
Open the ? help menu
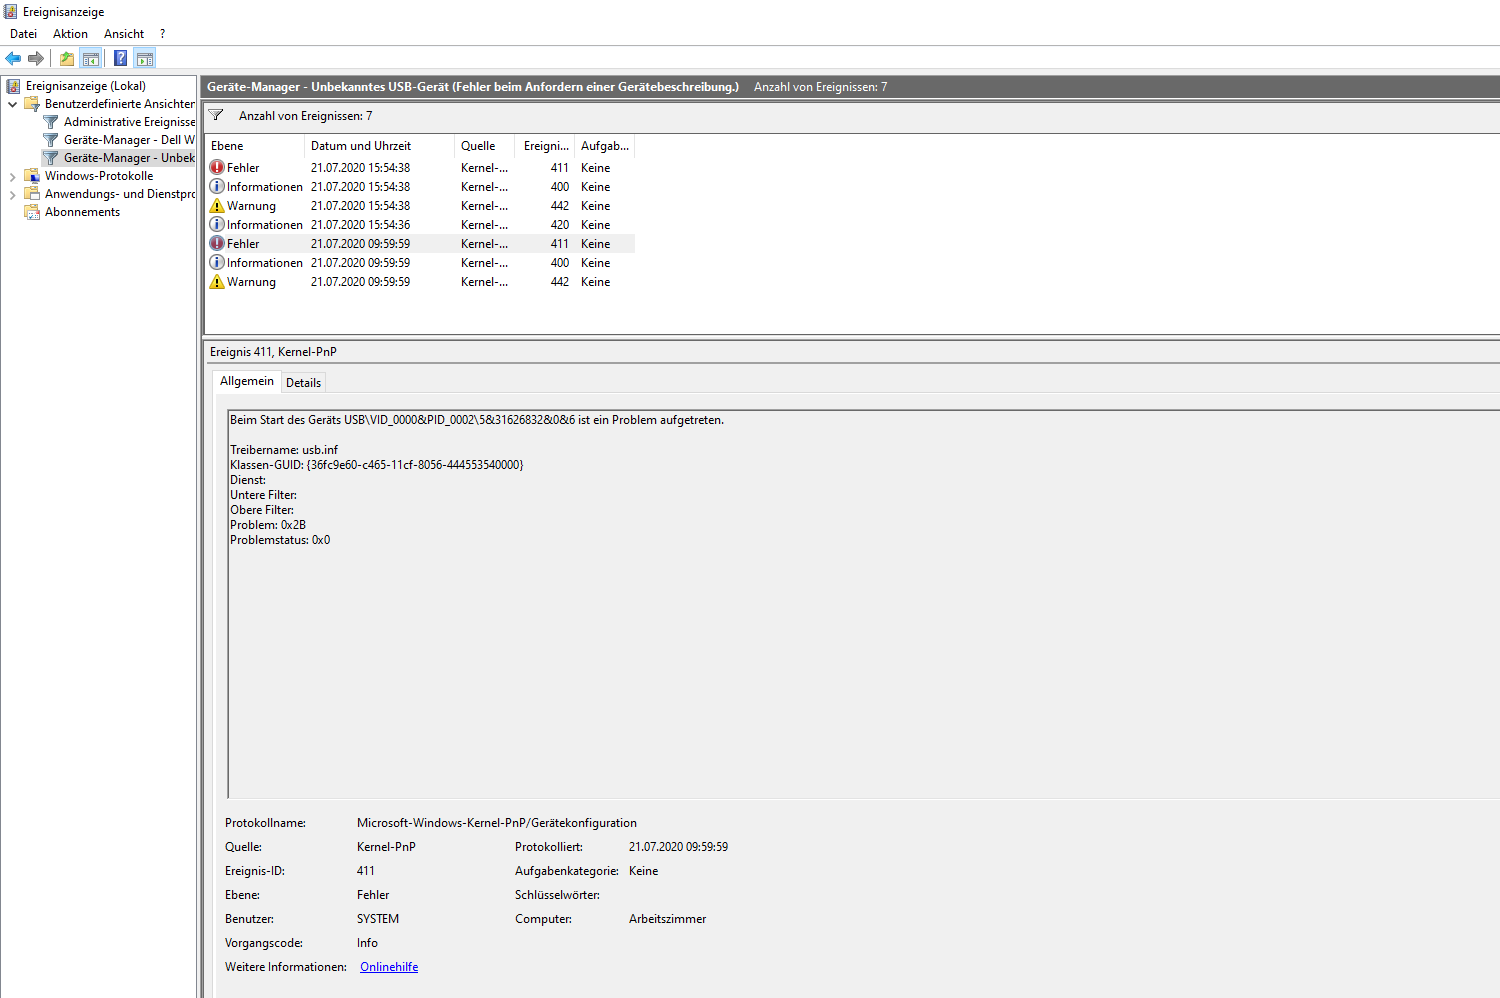pyautogui.click(x=162, y=33)
